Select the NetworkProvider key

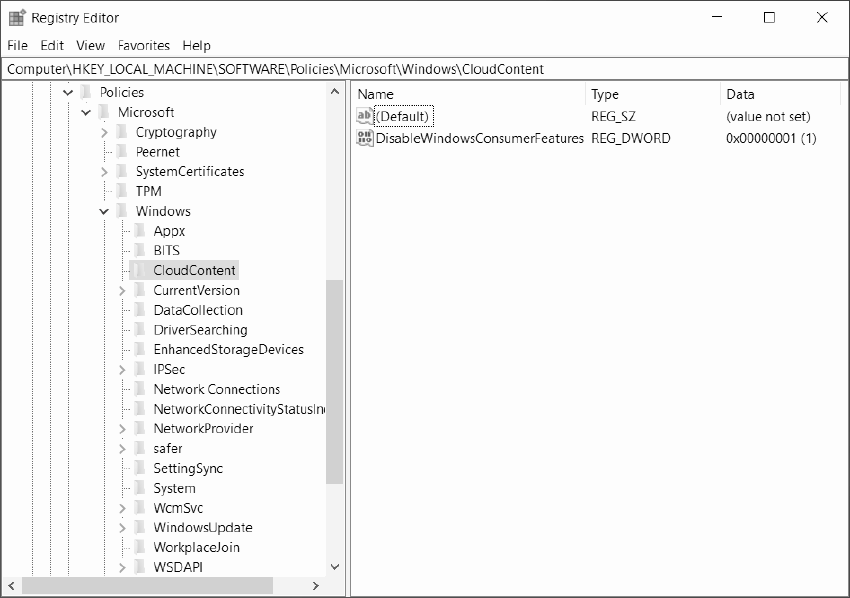point(203,428)
